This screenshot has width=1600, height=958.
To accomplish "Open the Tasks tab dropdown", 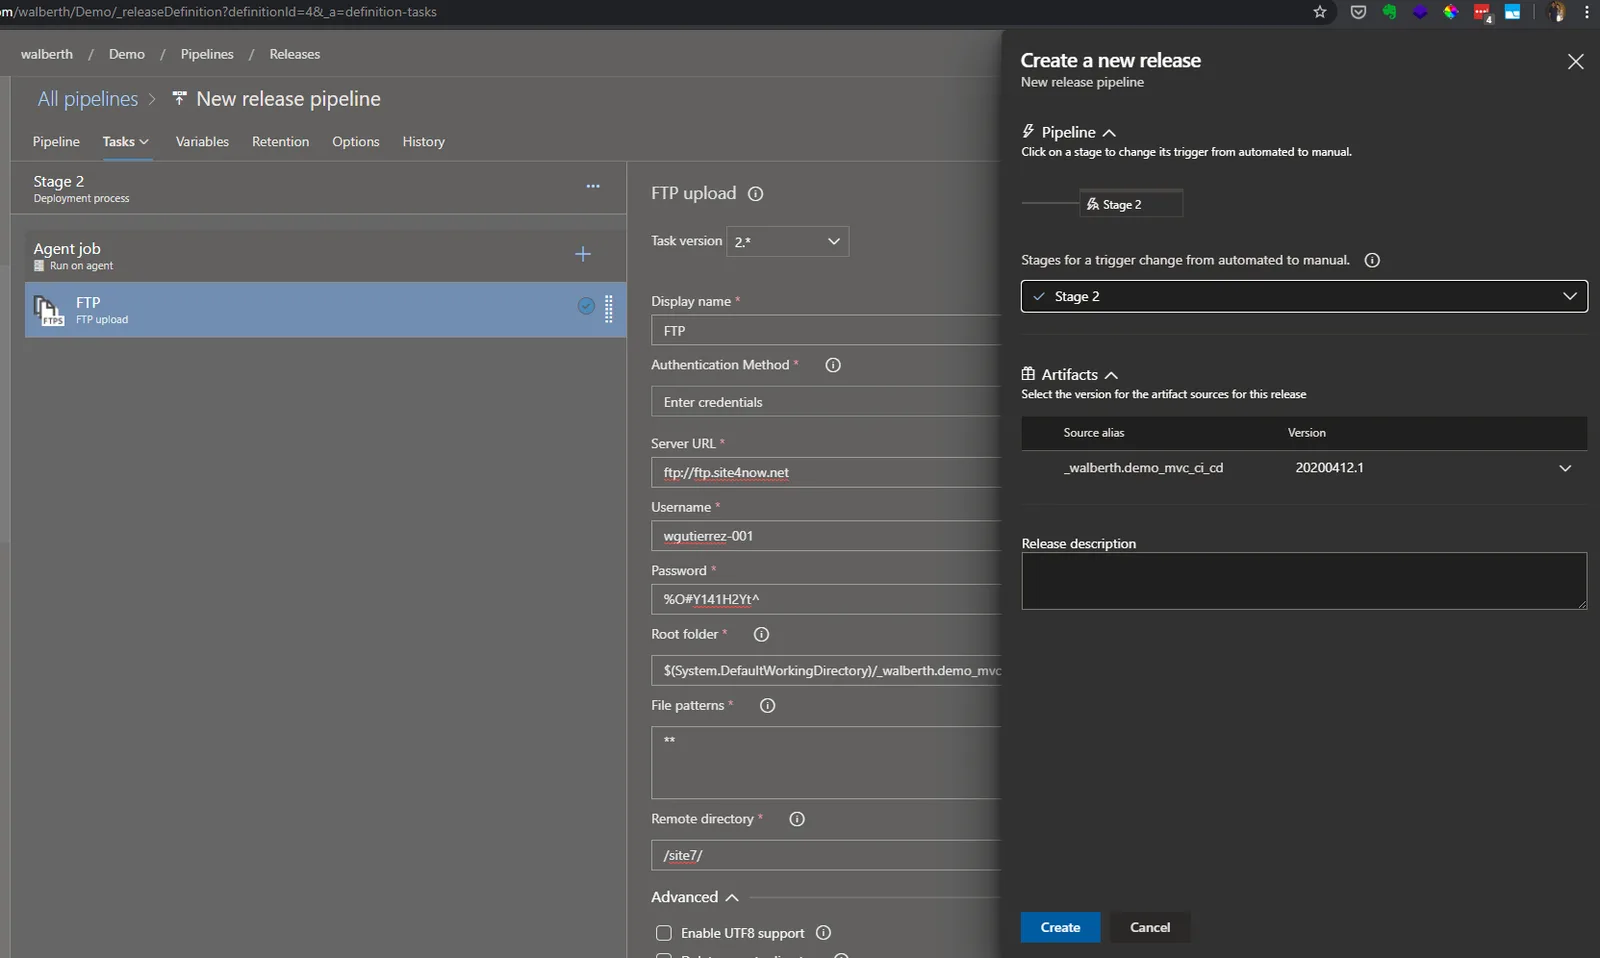I will coord(126,142).
